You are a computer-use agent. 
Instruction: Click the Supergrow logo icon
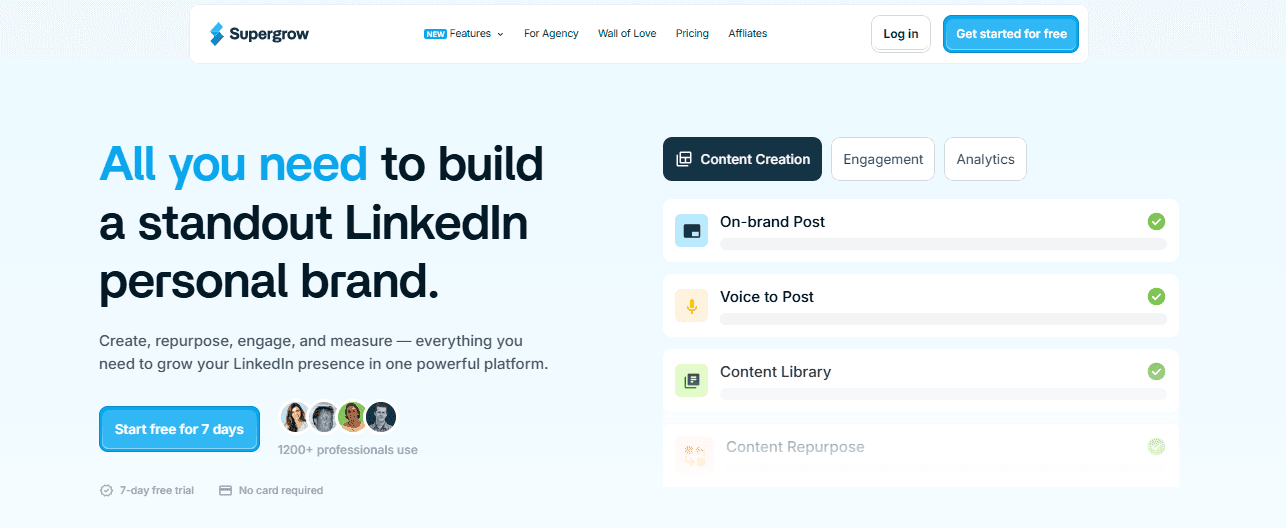pyautogui.click(x=217, y=34)
